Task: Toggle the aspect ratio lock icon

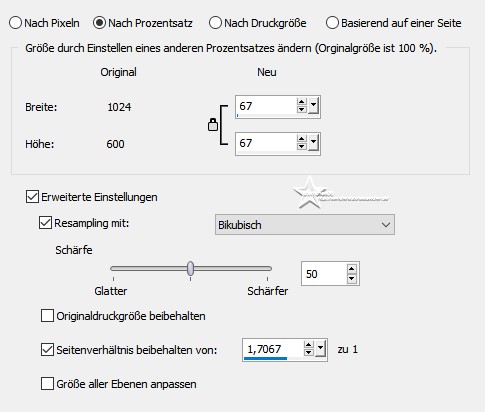Action: tap(213, 125)
